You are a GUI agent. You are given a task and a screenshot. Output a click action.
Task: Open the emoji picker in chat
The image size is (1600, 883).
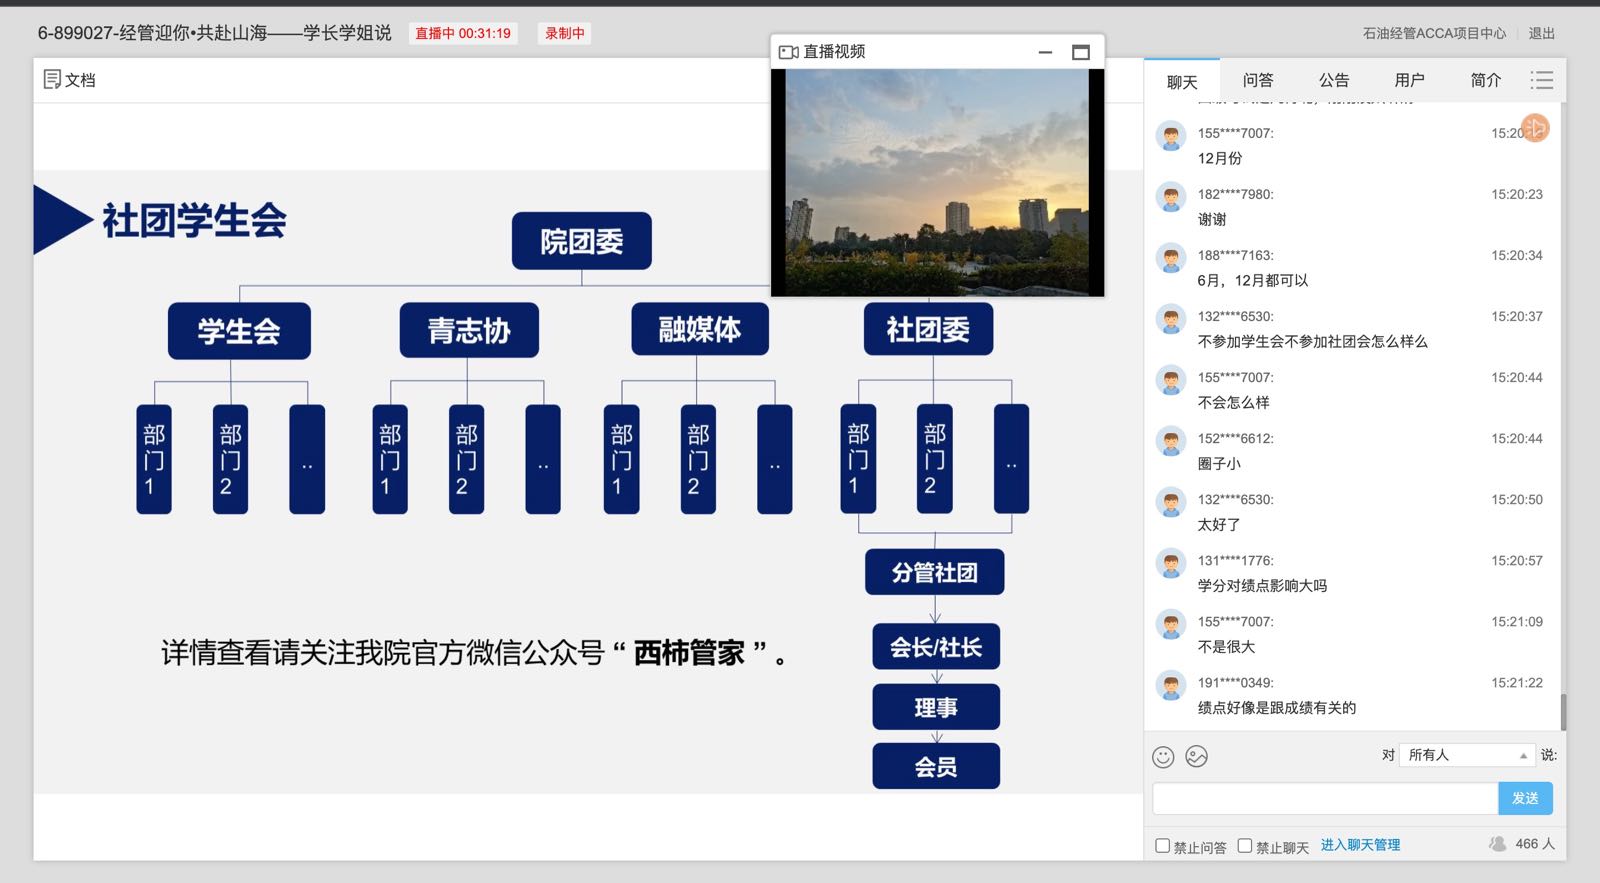[x=1163, y=757]
